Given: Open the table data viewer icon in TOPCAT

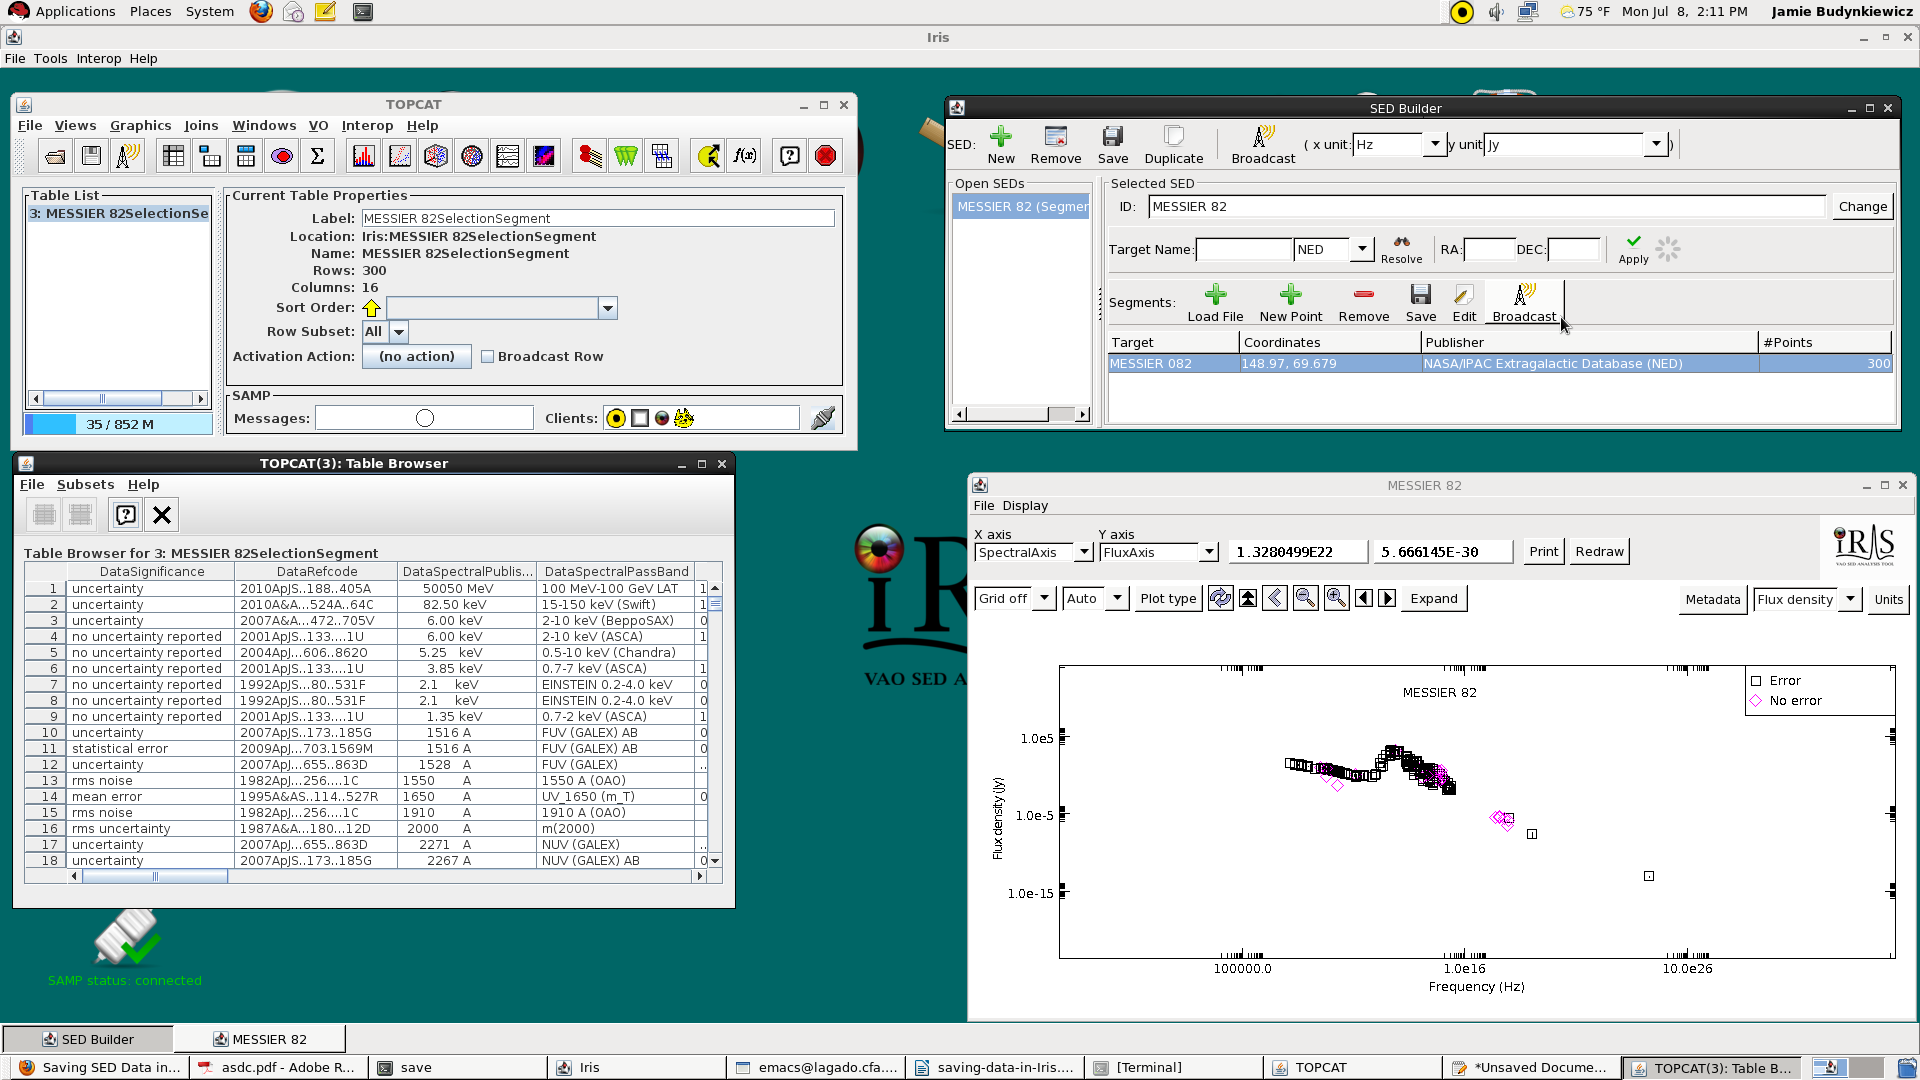Looking at the screenshot, I should click(x=174, y=156).
